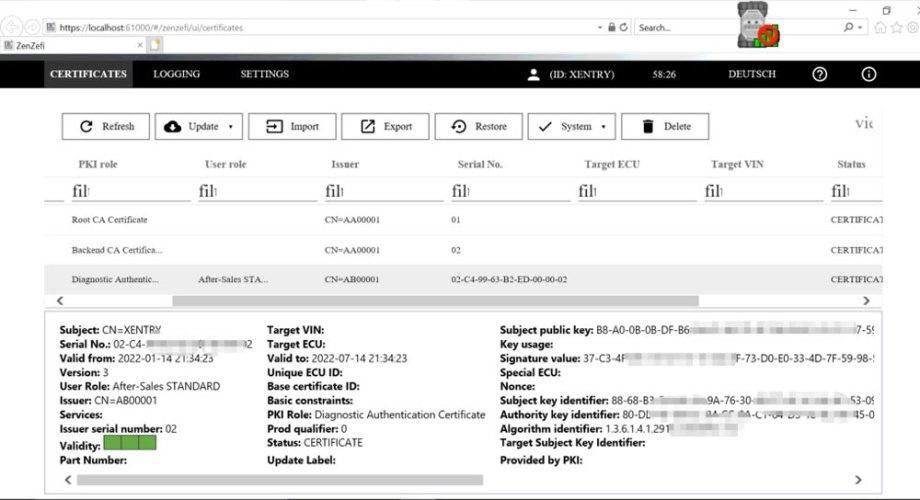Click the Refresh certificates button
The height and width of the screenshot is (500, 920).
click(x=106, y=126)
